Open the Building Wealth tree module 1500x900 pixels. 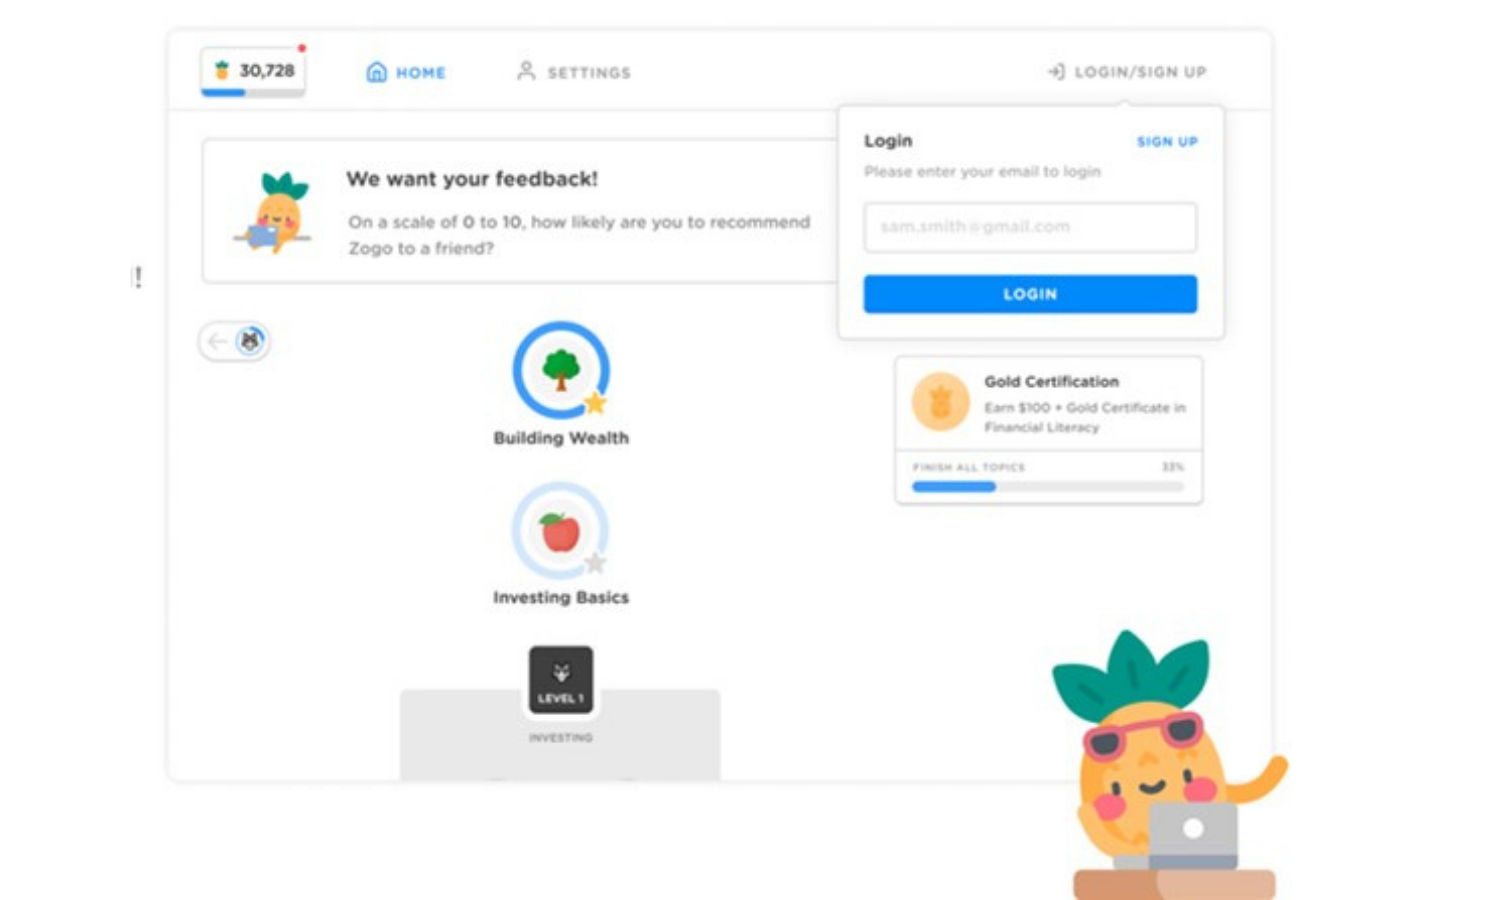pyautogui.click(x=561, y=370)
